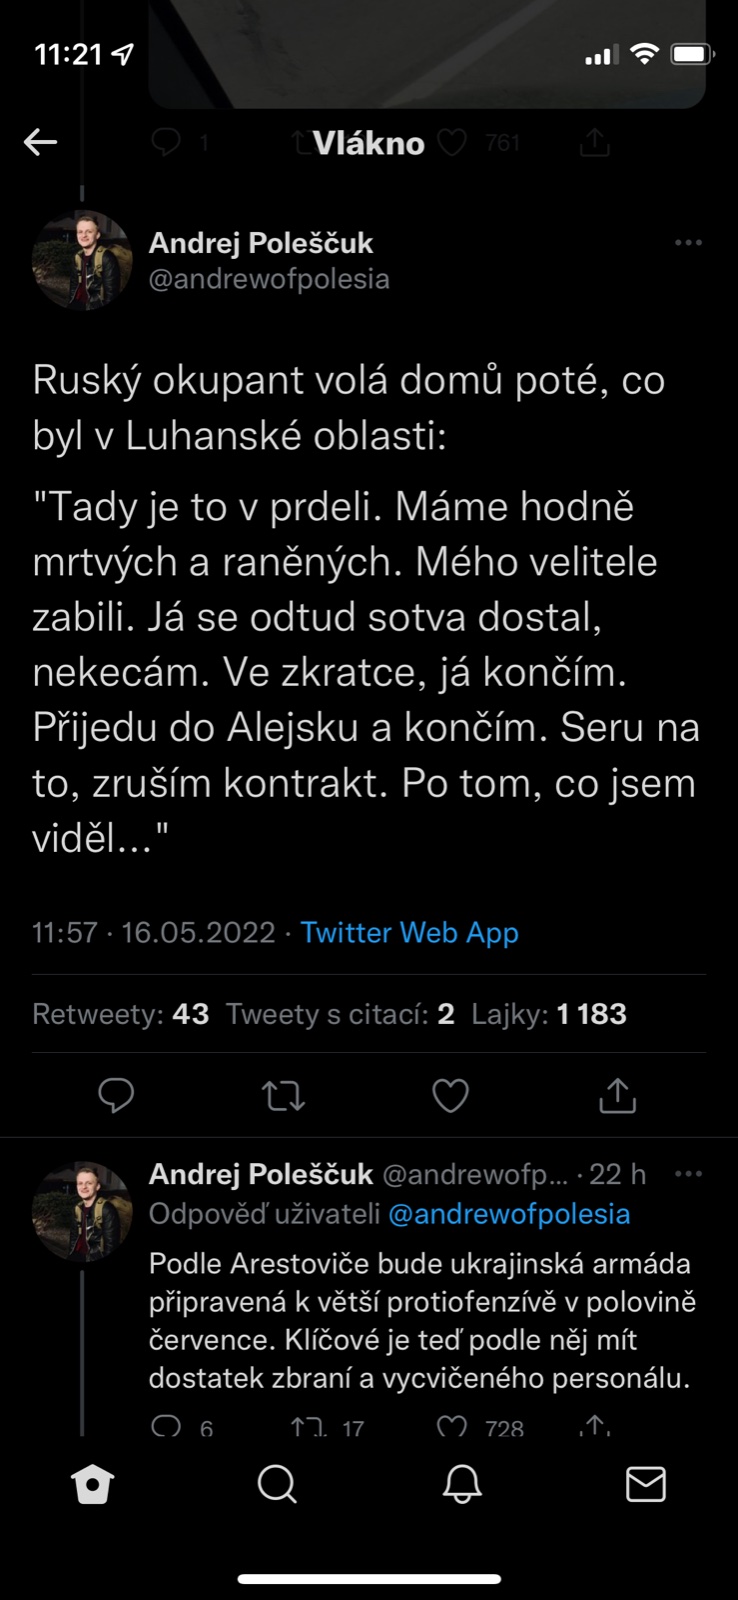The height and width of the screenshot is (1600, 738).
Task: Open the Search tab
Action: (277, 1484)
